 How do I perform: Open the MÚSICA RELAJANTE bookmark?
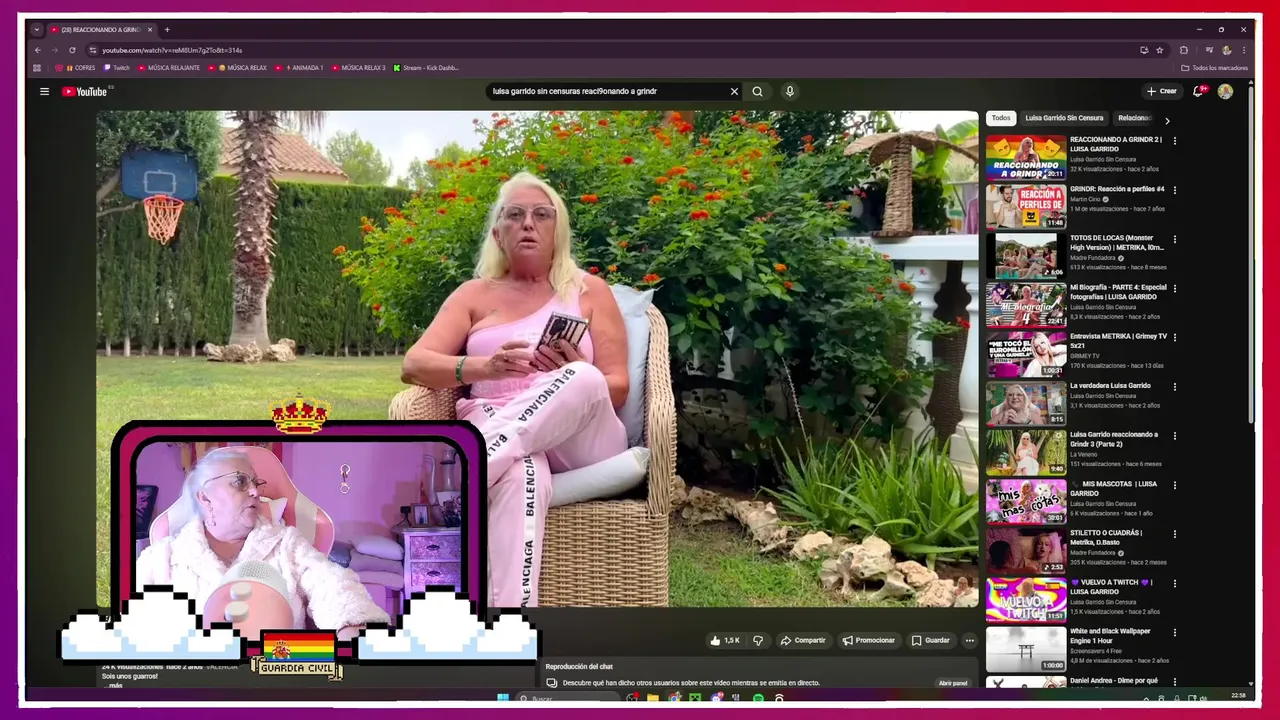click(169, 68)
